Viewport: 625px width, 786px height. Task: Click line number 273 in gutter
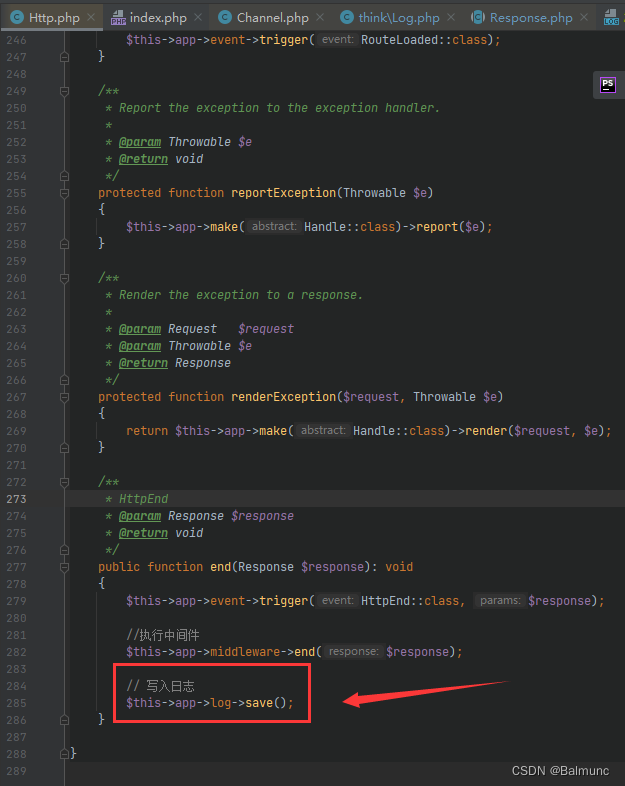tap(17, 499)
